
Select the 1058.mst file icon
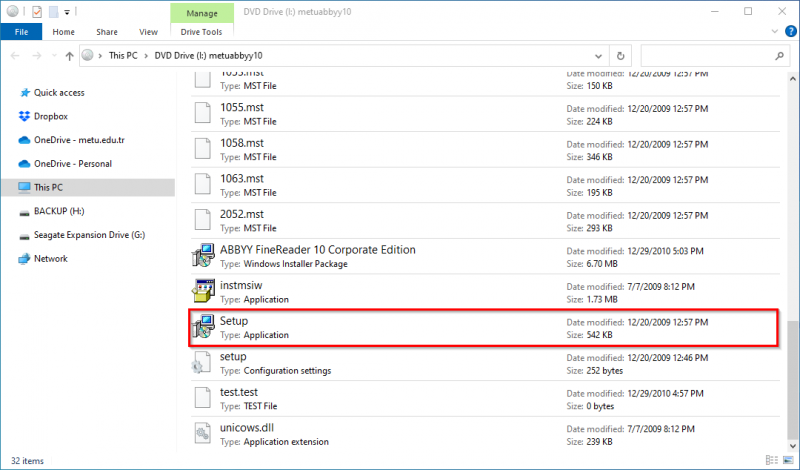pos(203,149)
